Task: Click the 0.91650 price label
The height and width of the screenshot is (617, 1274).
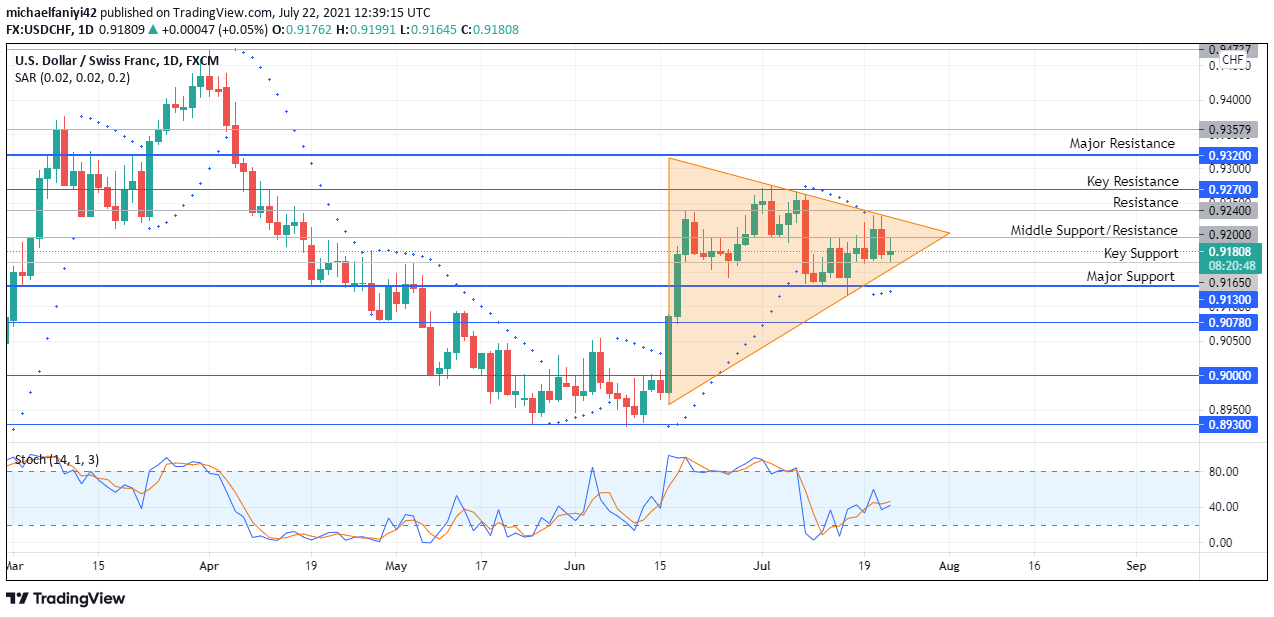Action: pyautogui.click(x=1231, y=283)
